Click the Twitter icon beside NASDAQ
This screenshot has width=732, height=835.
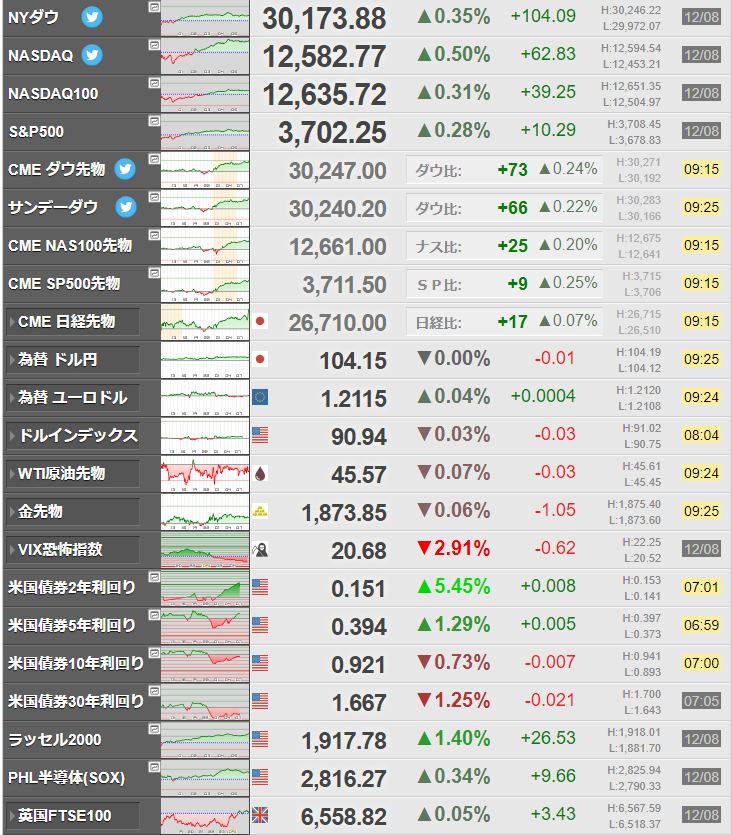[92, 55]
